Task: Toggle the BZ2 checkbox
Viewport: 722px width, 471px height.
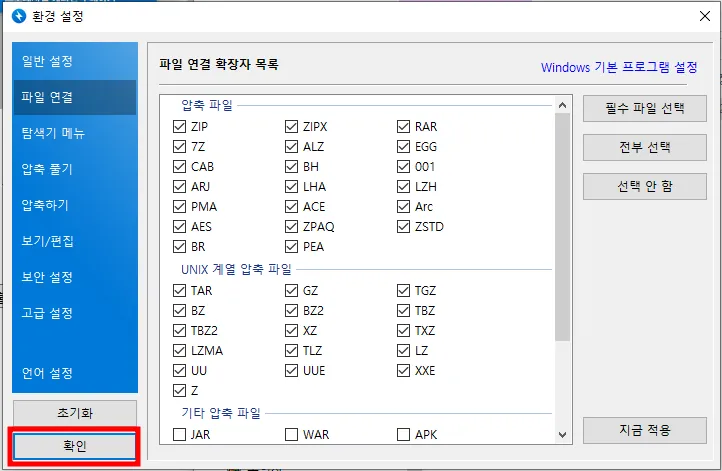Action: coord(291,310)
